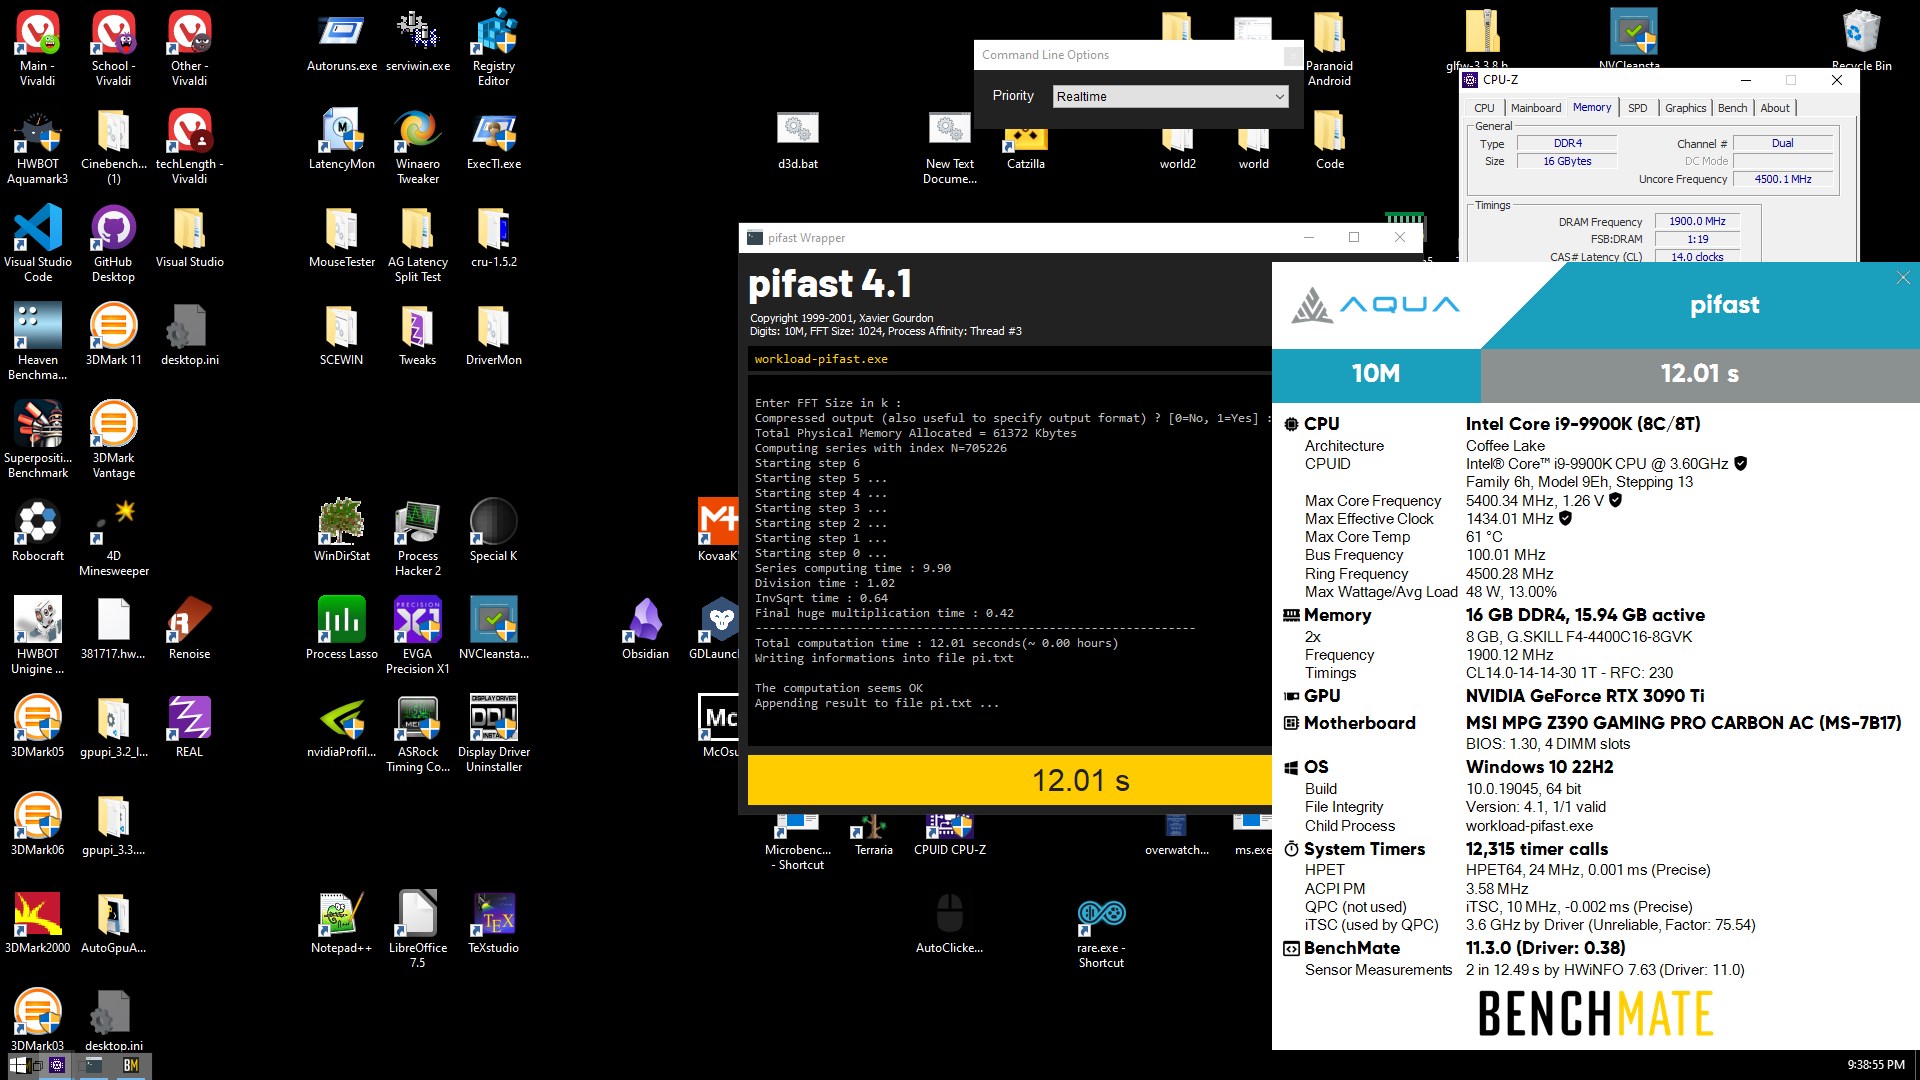The height and width of the screenshot is (1080, 1920).
Task: Activate the BenchMate taskbar icon
Action: pyautogui.click(x=131, y=1065)
